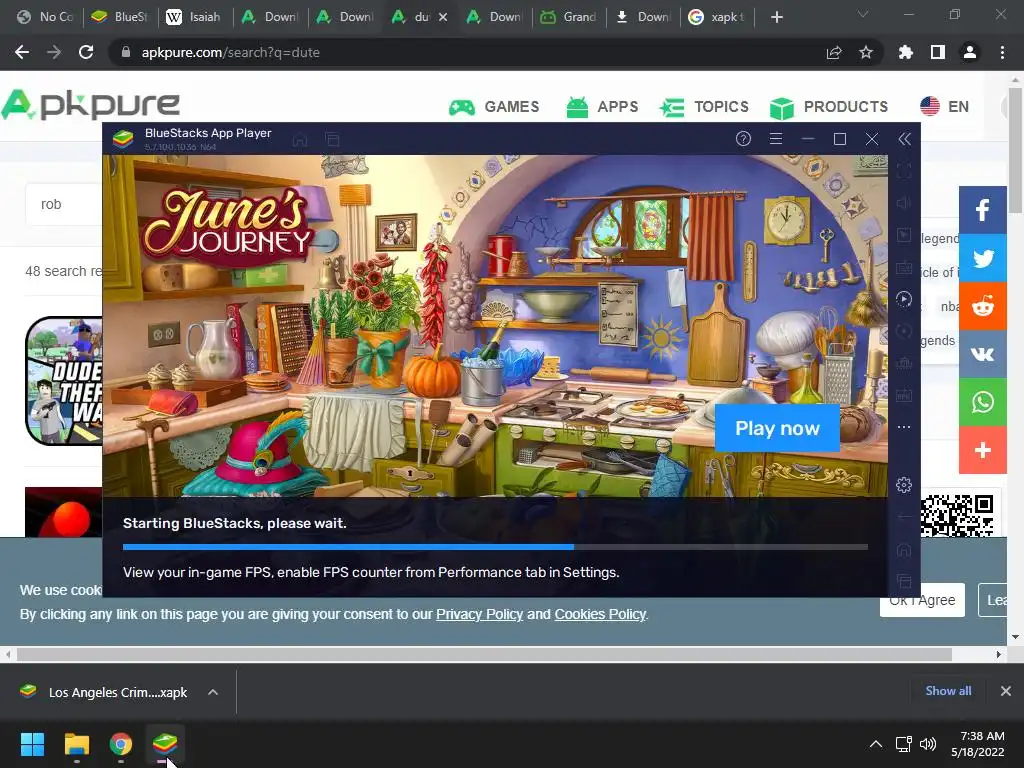Click the install APK icon in BlueStacks sidebar
This screenshot has width=1024, height=768.
[x=904, y=396]
